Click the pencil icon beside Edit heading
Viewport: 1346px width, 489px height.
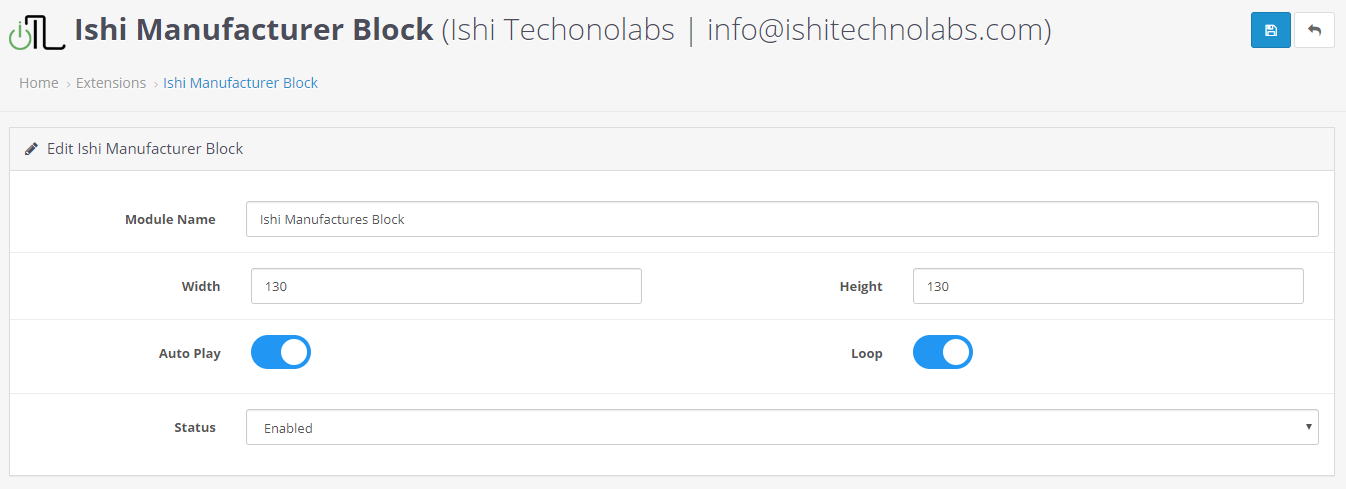coord(31,149)
